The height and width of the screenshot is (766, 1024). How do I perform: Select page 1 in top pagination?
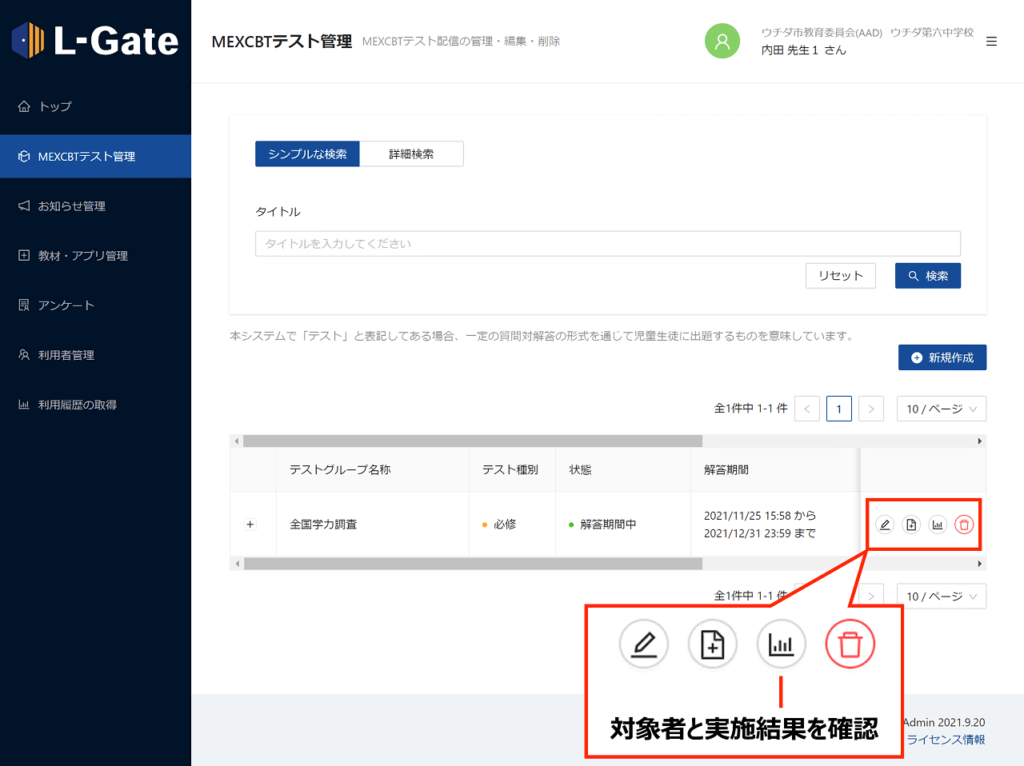[x=839, y=409]
